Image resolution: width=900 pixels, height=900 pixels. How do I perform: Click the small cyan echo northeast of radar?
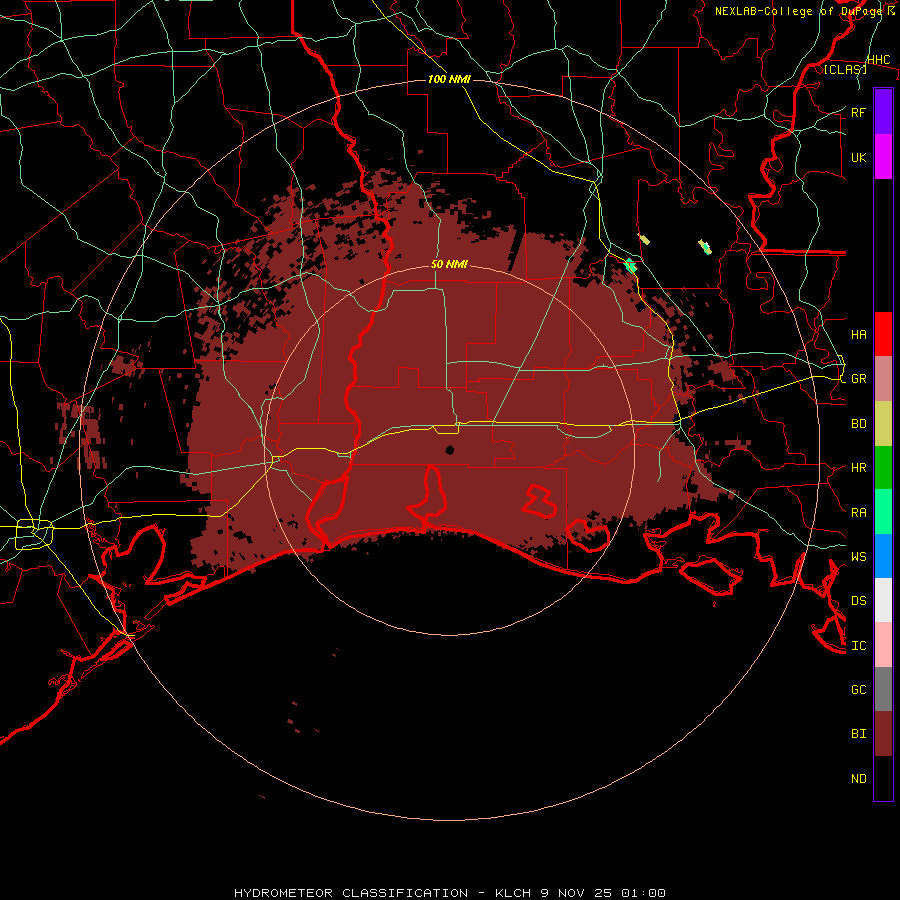point(631,266)
